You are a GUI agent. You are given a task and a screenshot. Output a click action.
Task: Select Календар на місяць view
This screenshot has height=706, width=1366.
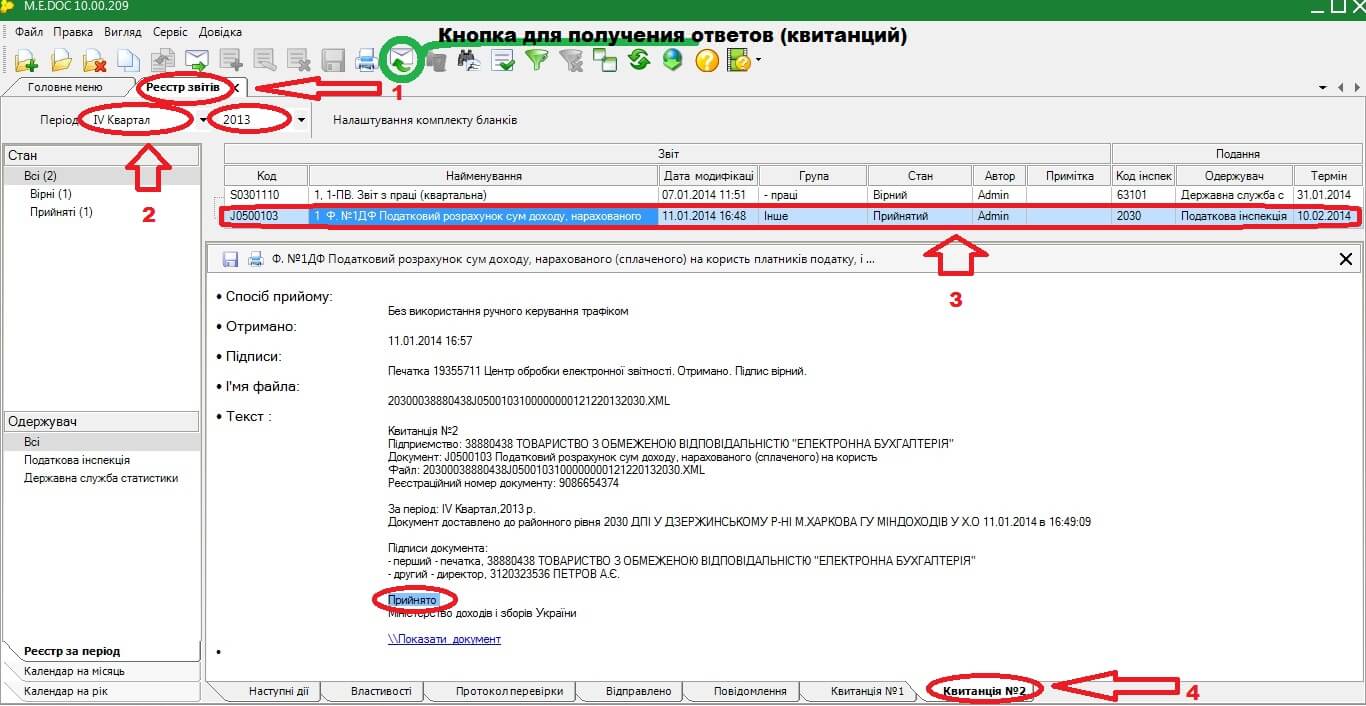[x=75, y=671]
